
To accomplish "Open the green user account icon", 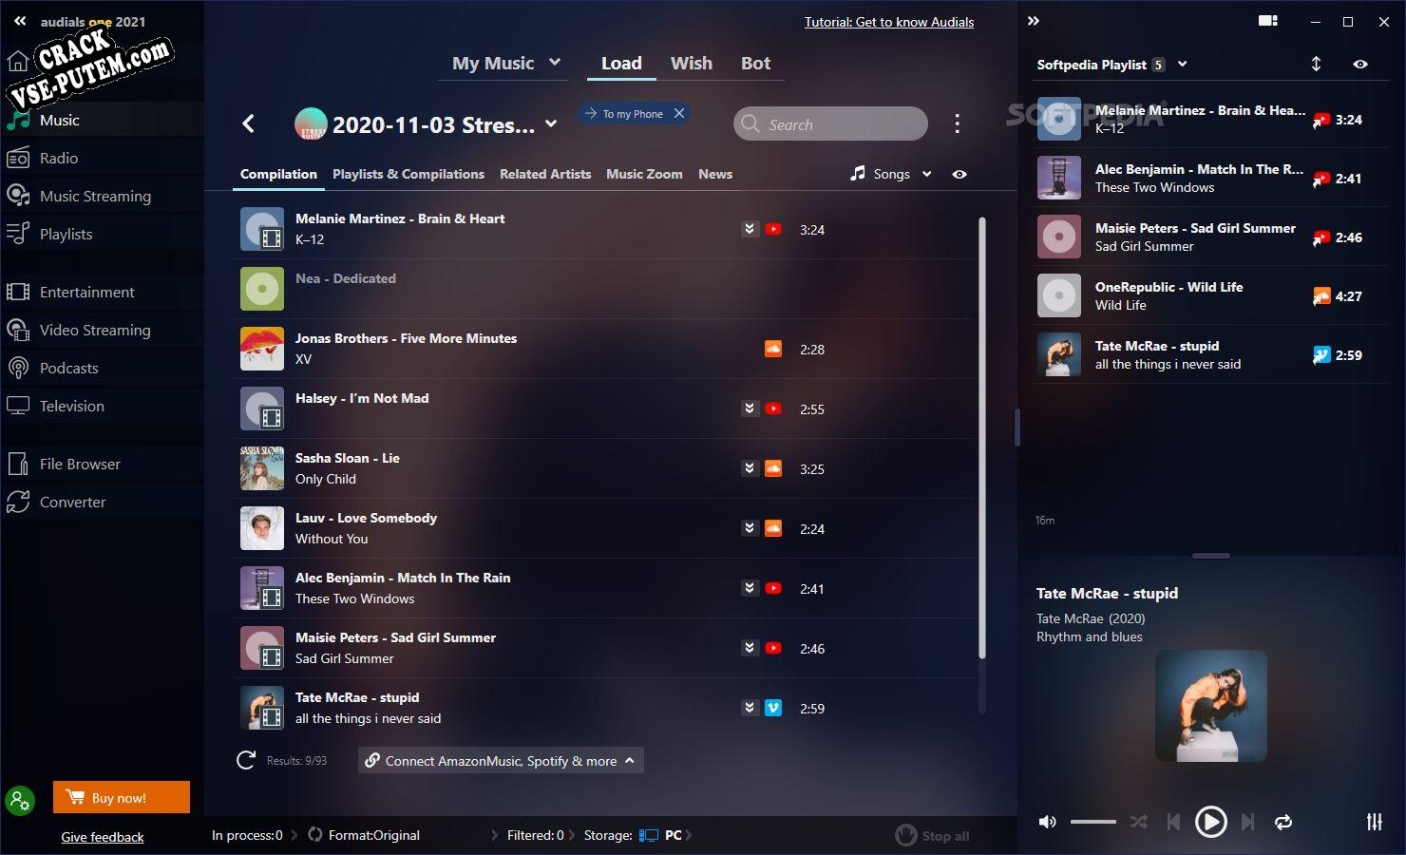I will pyautogui.click(x=20, y=800).
